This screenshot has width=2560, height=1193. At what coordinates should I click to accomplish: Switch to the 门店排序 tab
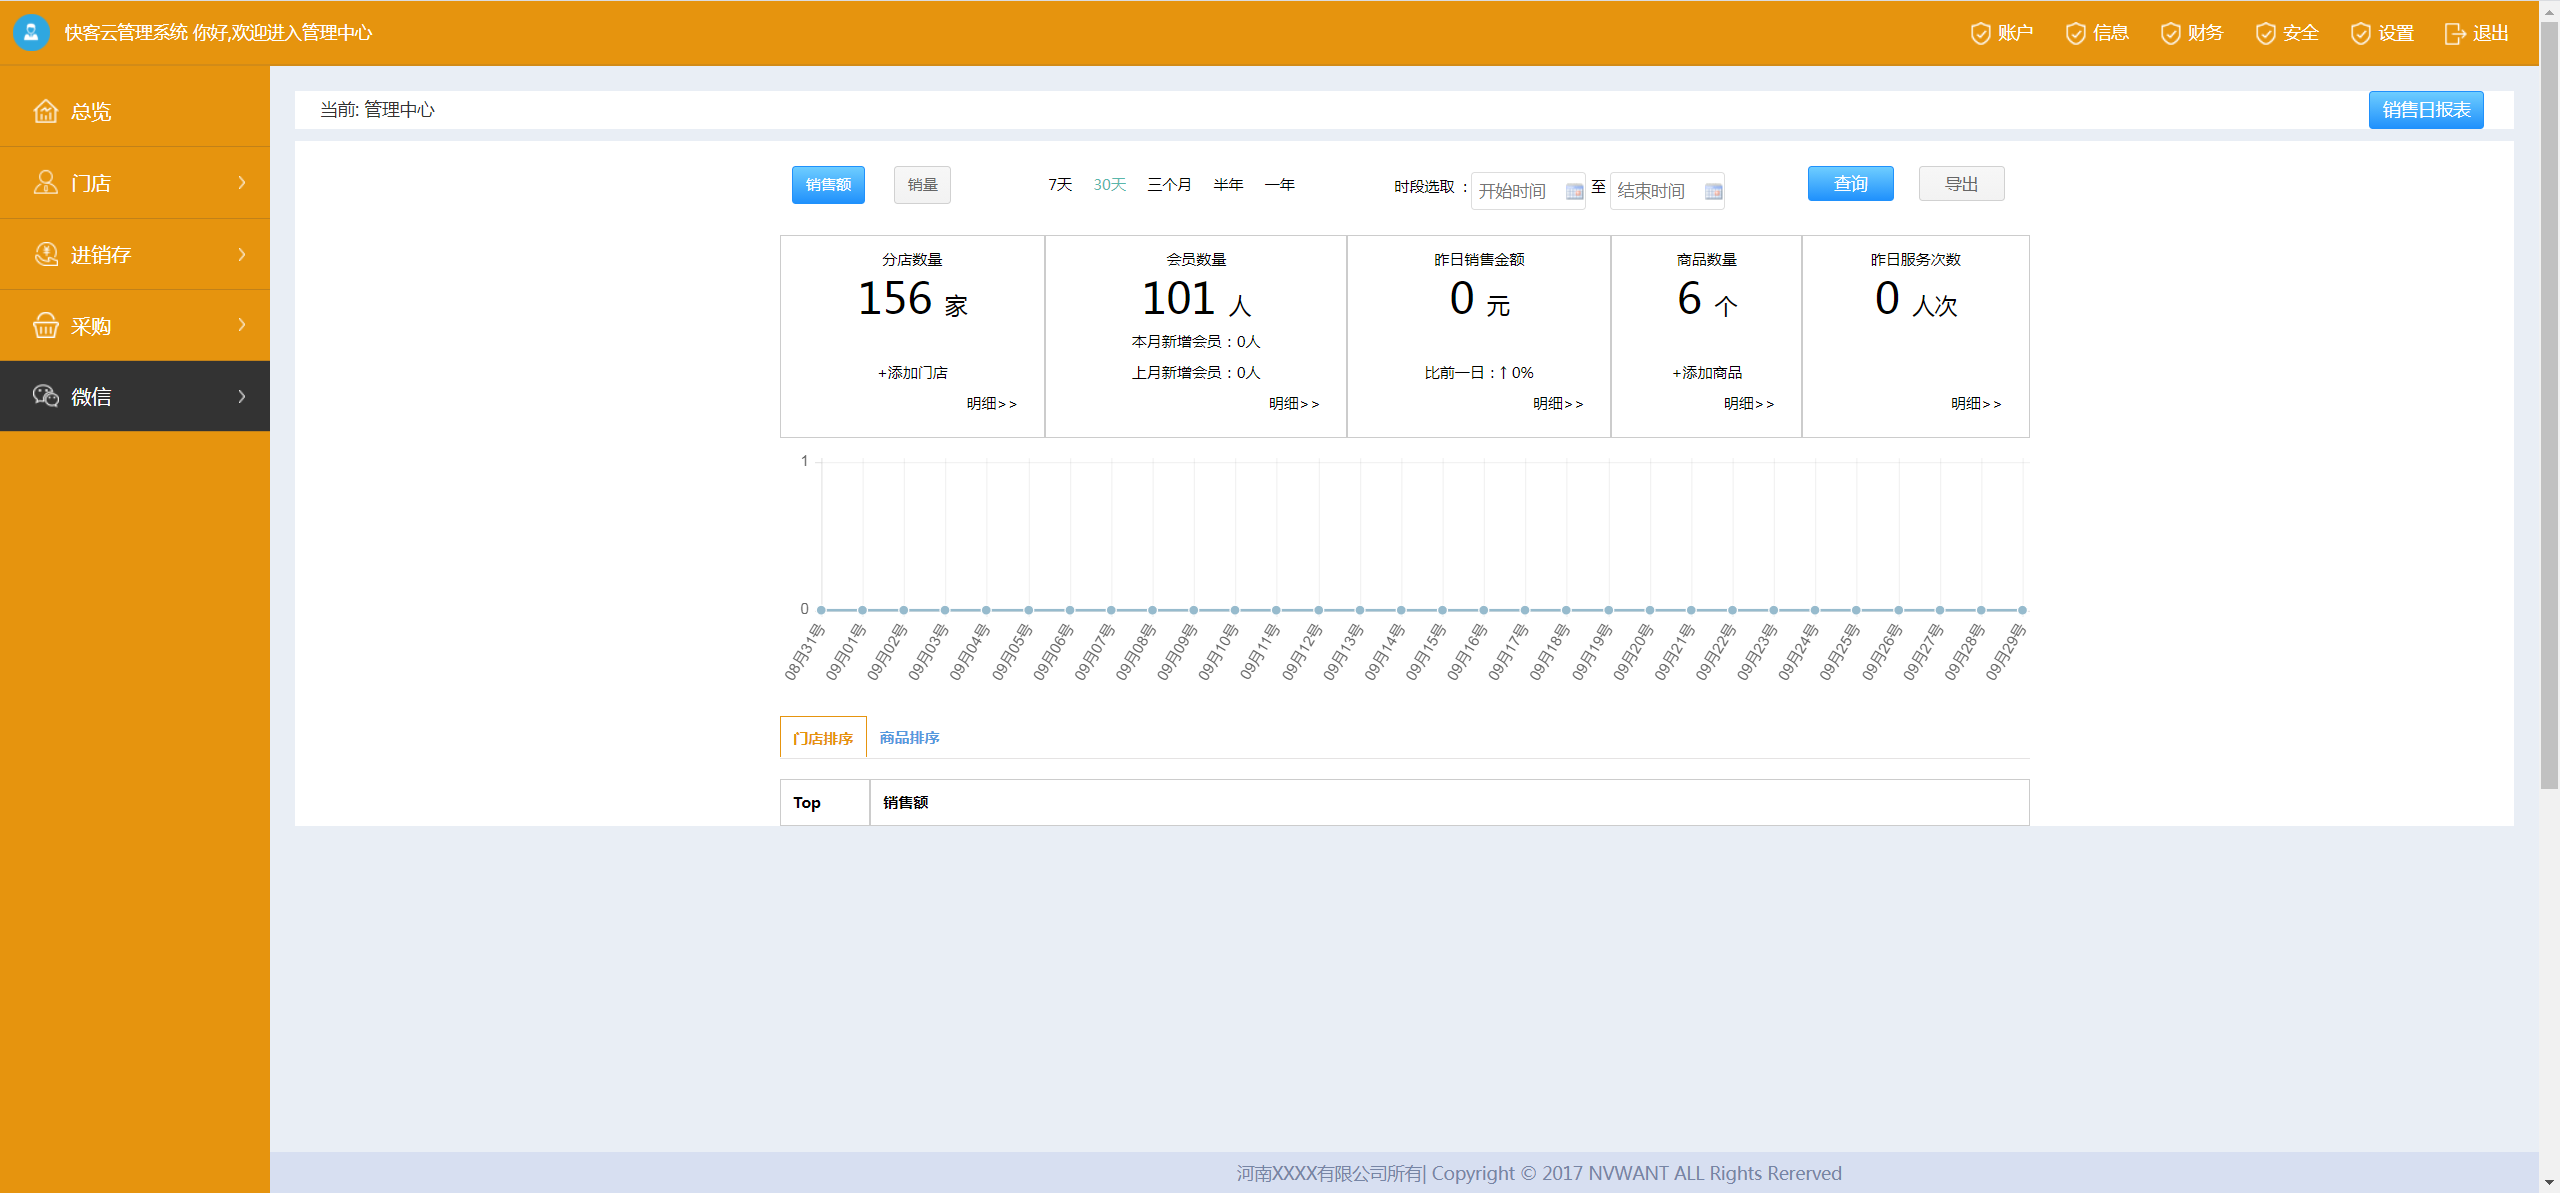pyautogui.click(x=823, y=738)
